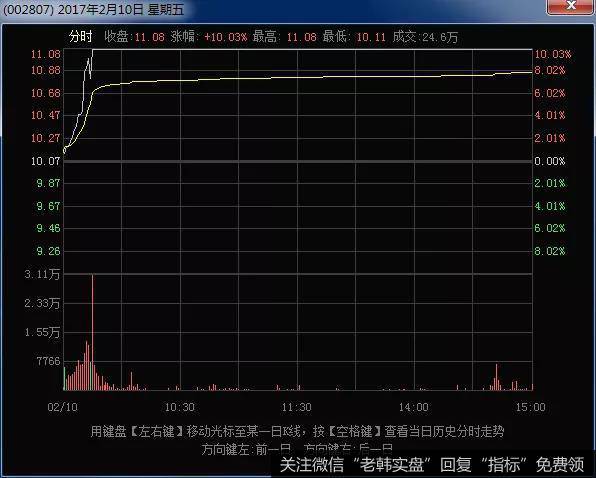Select the 0.00% right axis label

(x=550, y=161)
